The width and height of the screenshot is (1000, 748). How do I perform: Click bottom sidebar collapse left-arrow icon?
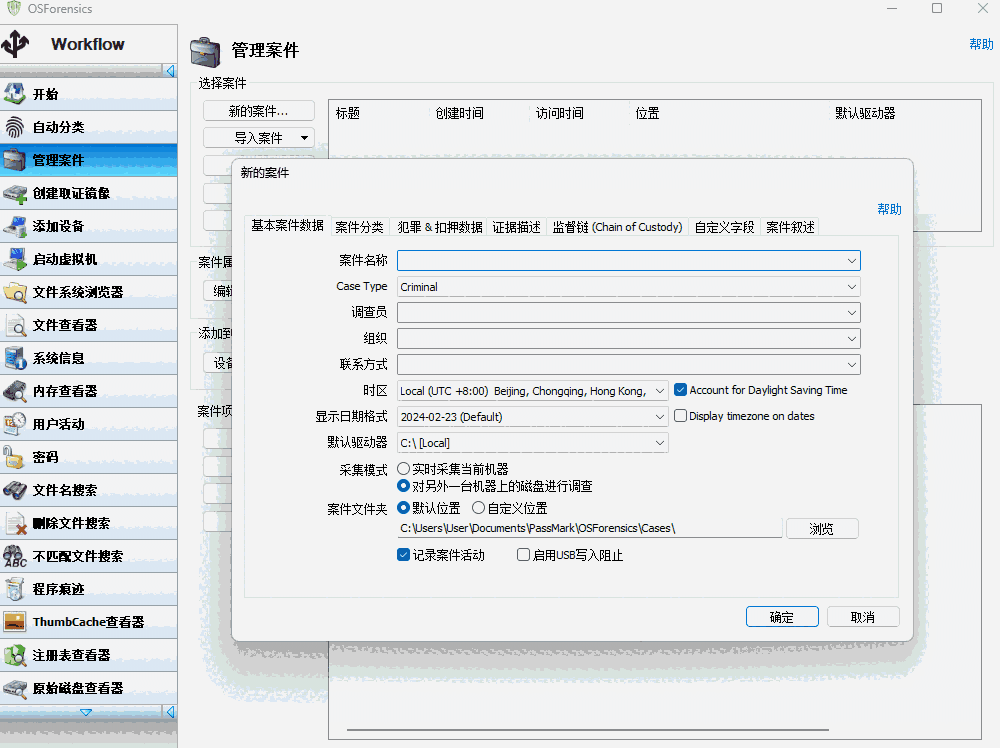click(x=170, y=712)
